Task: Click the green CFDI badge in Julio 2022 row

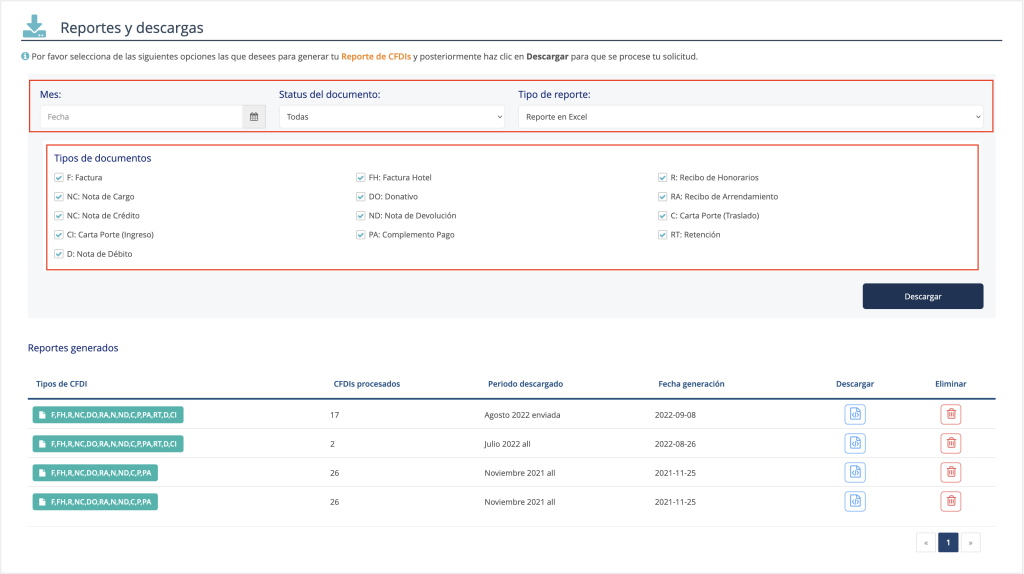Action: click(108, 444)
